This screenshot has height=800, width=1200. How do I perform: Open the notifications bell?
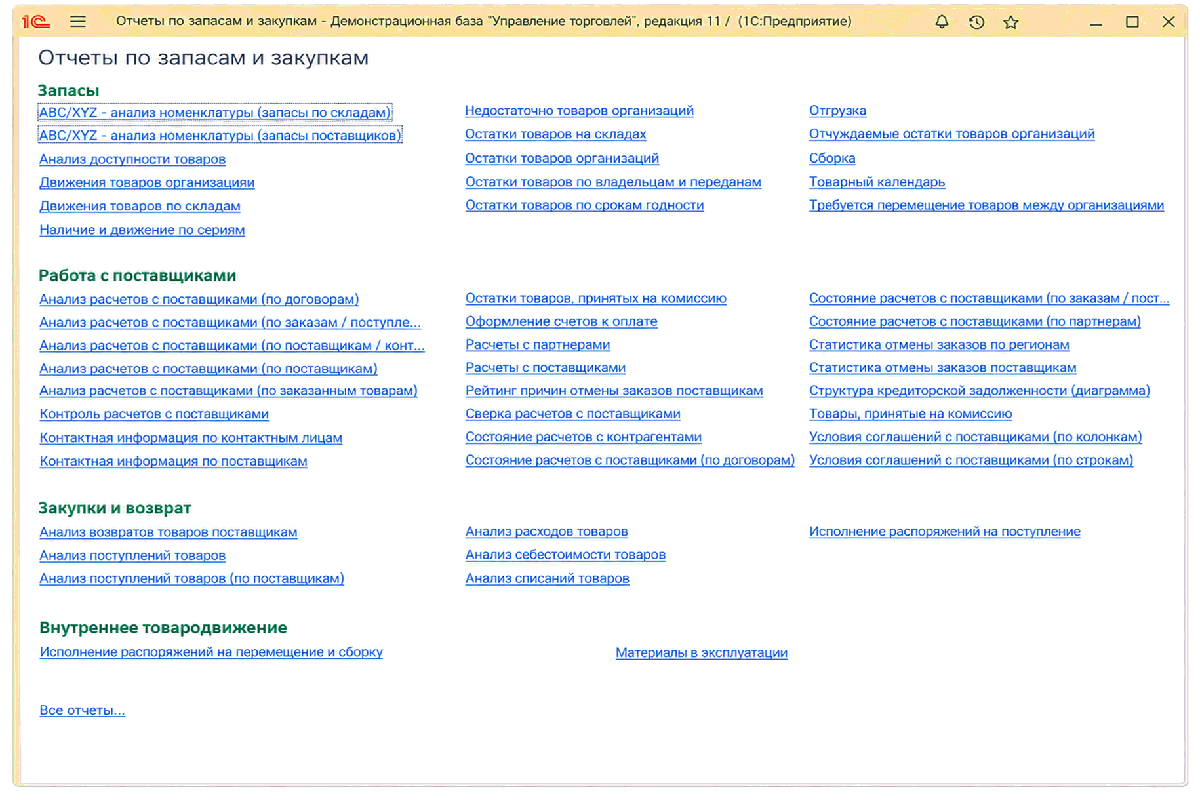coord(942,21)
